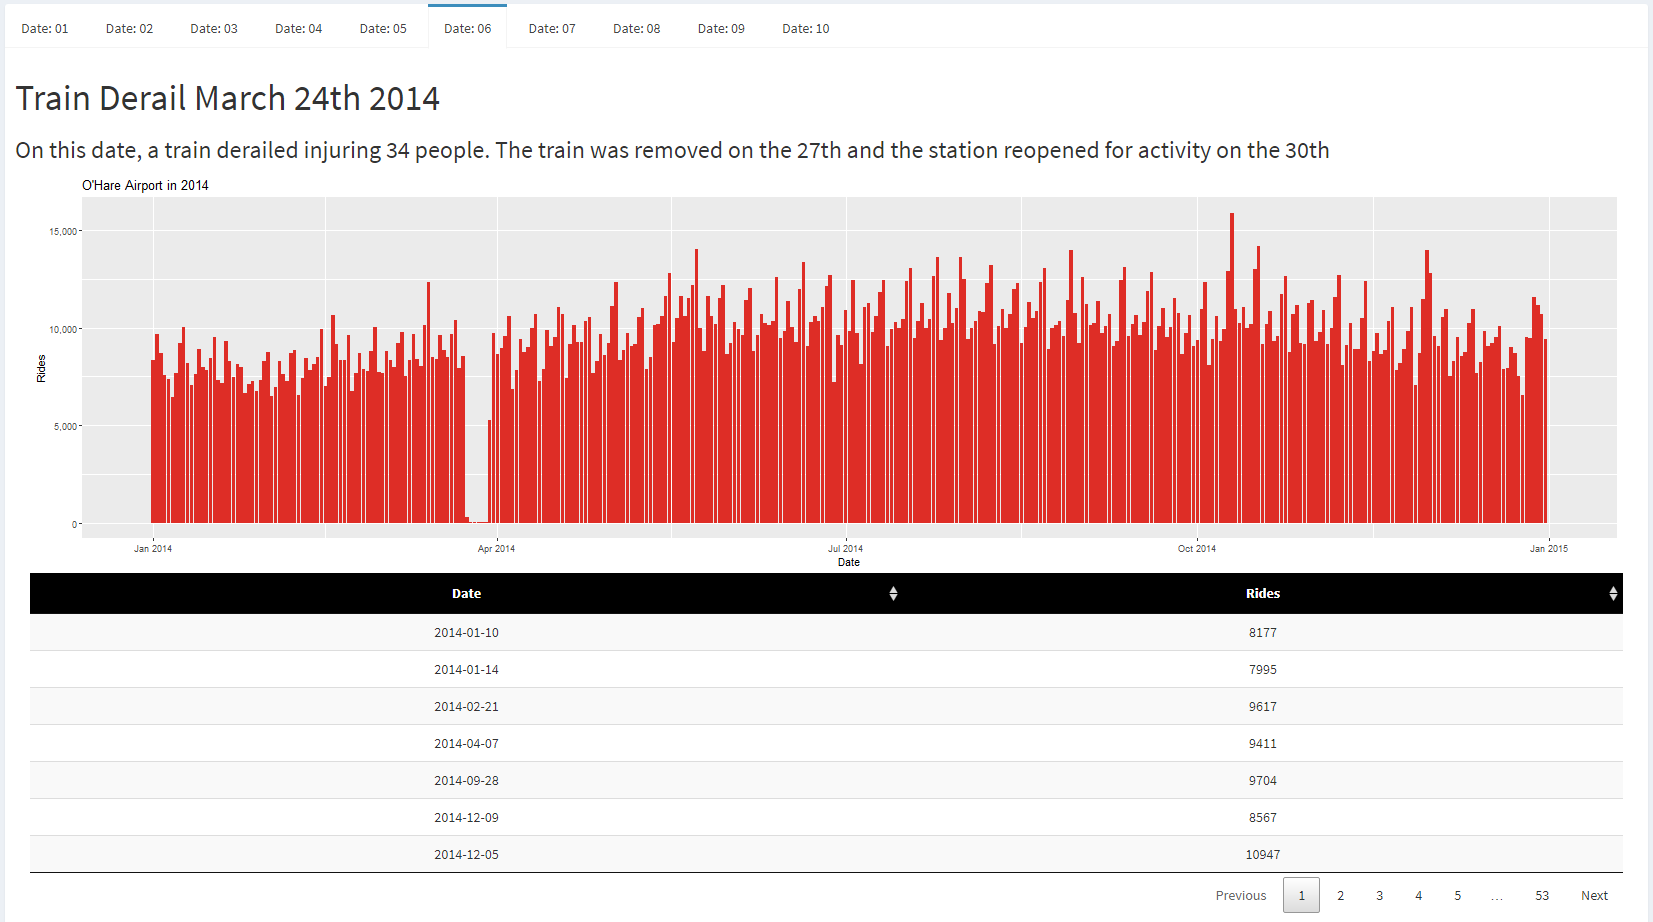Screen dimensions: 1653x922
Task: Go to the Date: 10 tab
Action: (806, 28)
